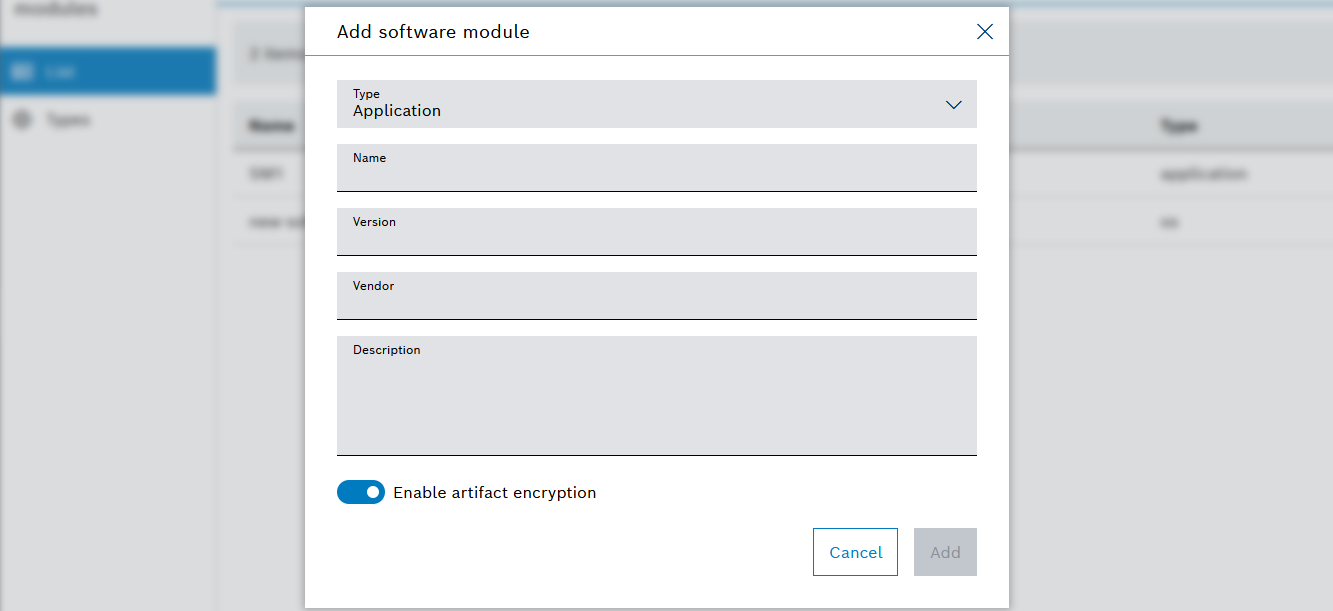Expand the Type dropdown chevron

coord(953,105)
